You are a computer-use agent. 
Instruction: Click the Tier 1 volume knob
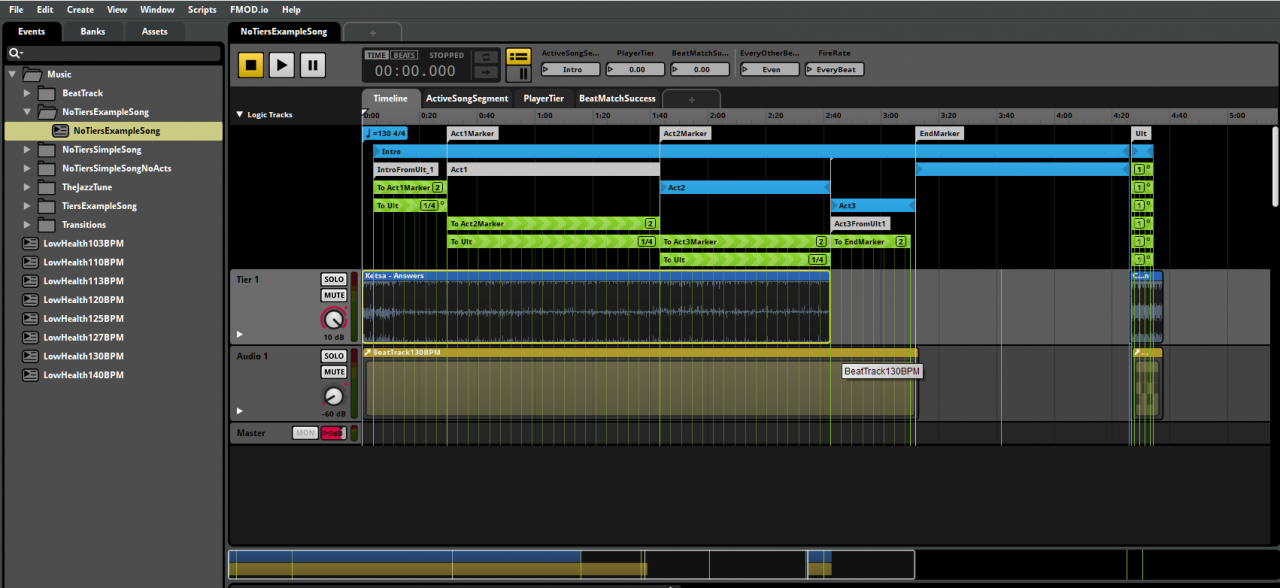(x=333, y=319)
